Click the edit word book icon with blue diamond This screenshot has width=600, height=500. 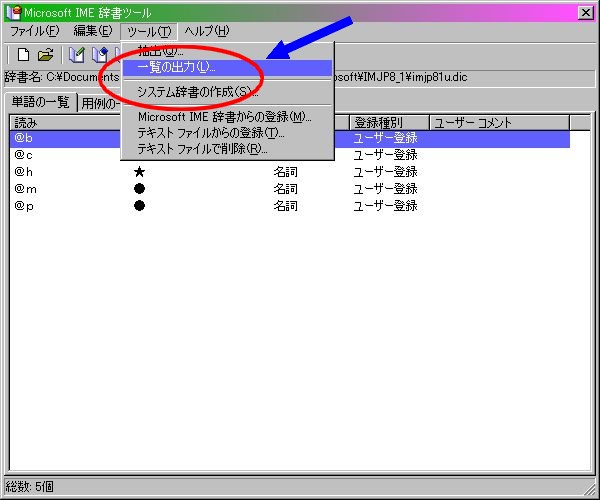[x=100, y=55]
